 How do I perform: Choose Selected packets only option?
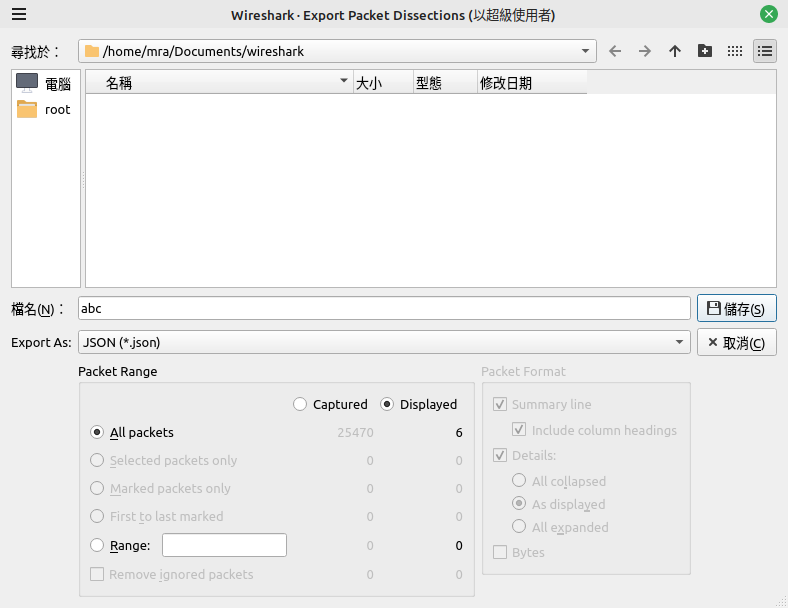click(x=97, y=460)
